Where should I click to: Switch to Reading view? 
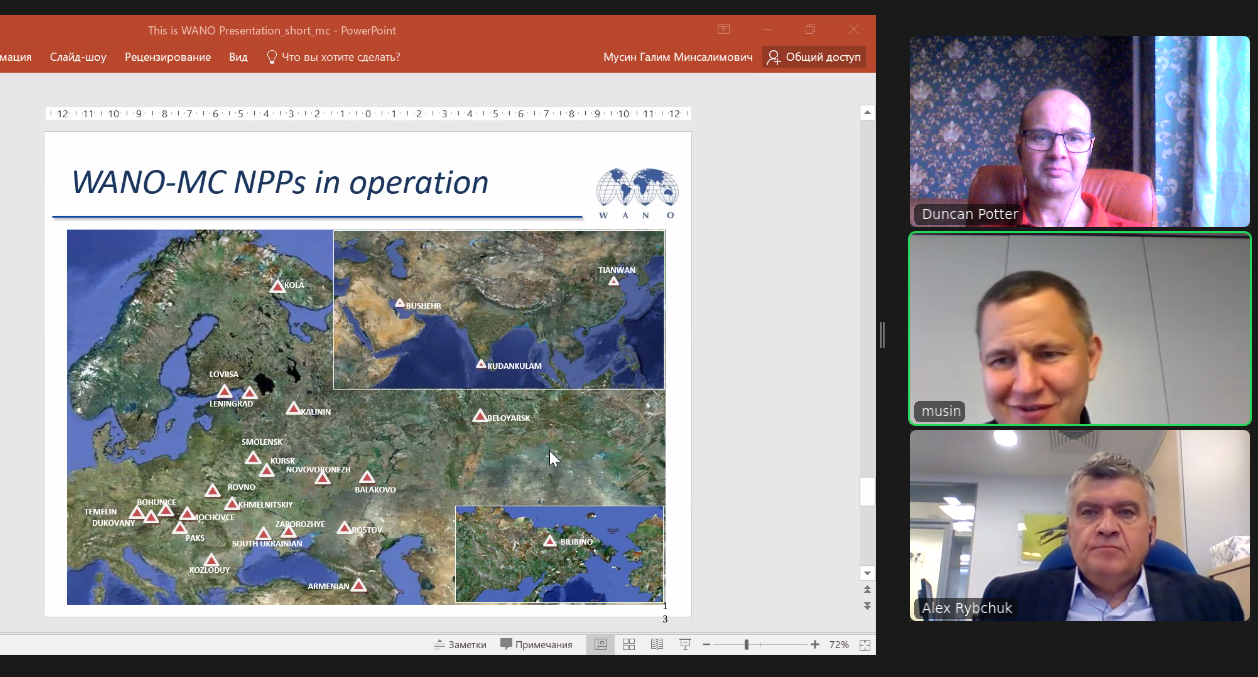657,645
